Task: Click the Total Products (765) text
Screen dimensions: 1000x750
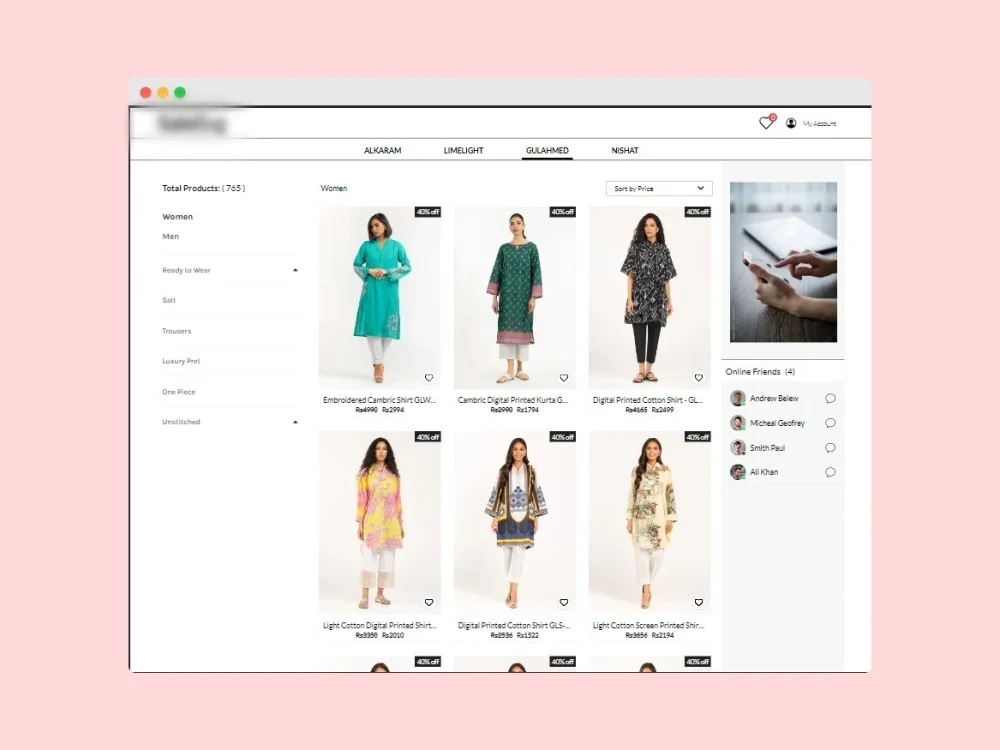Action: 203,188
